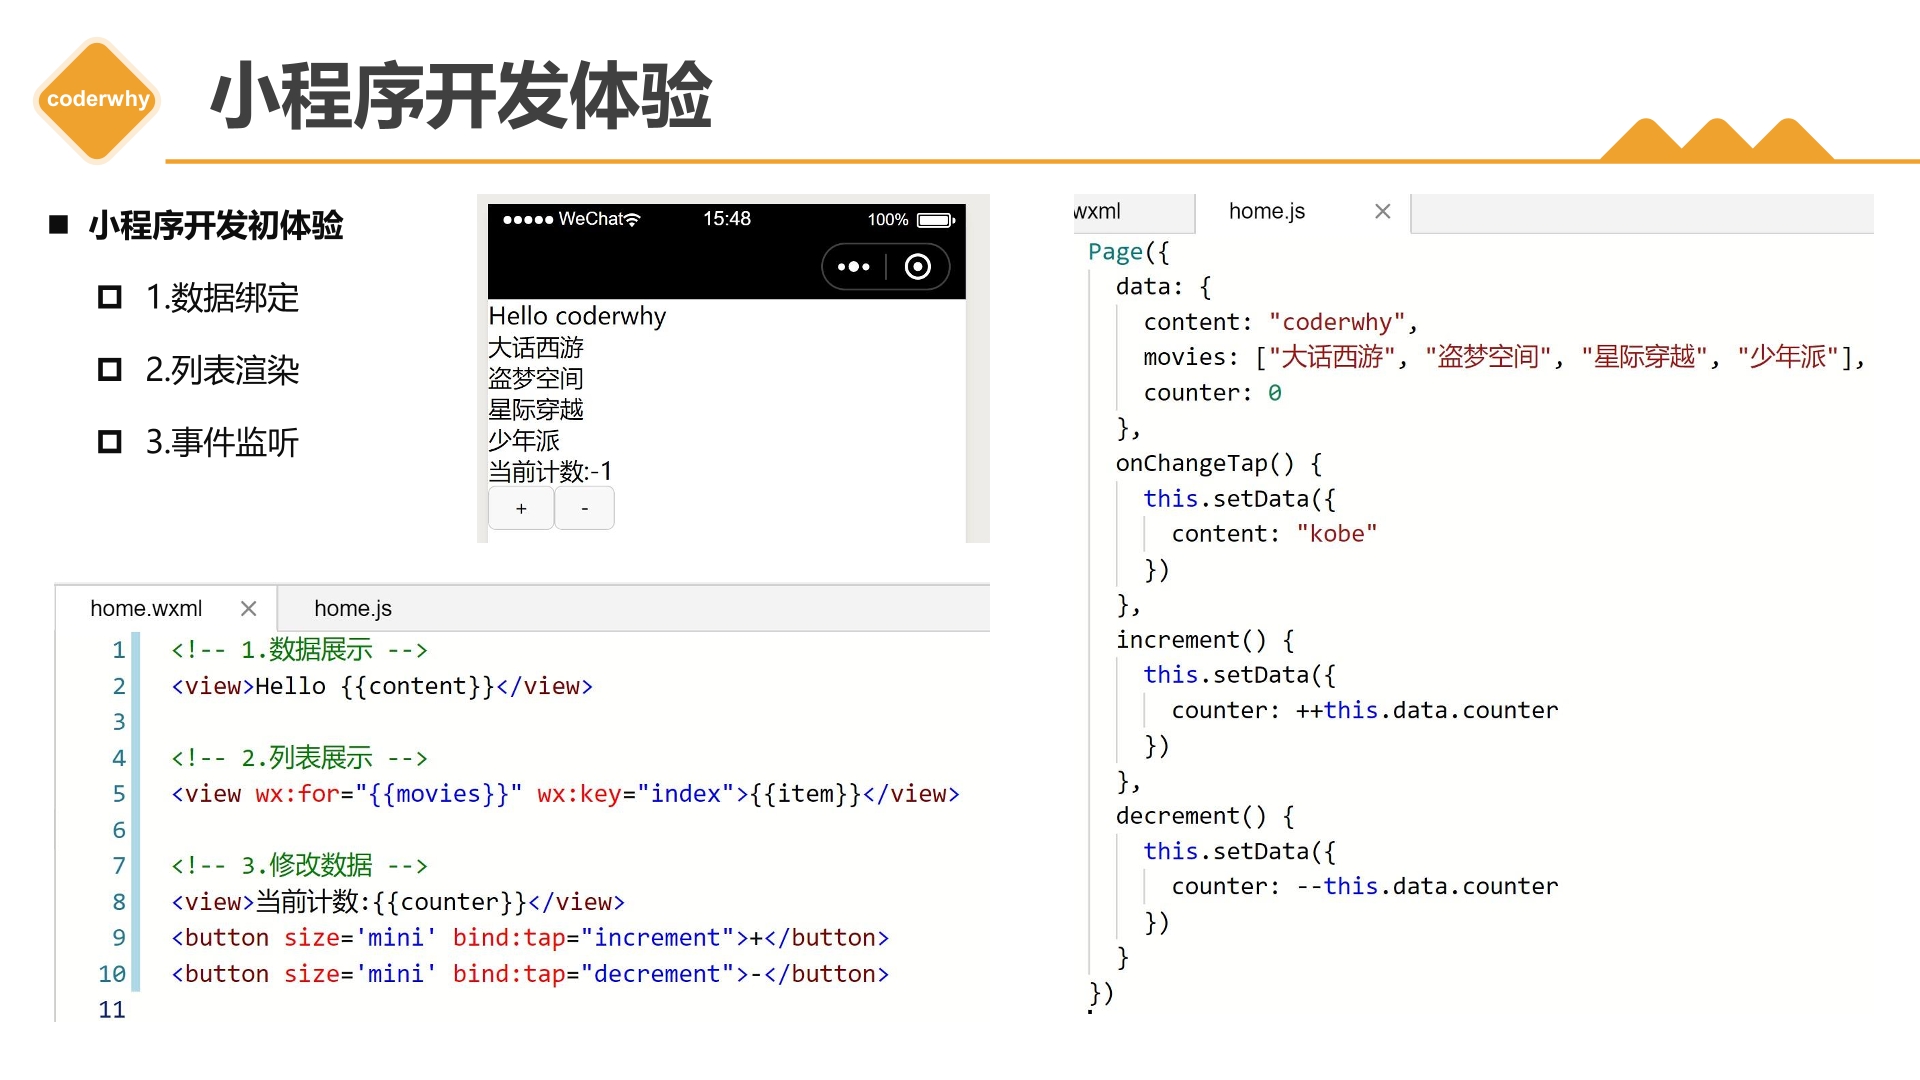The image size is (1920, 1080).
Task: Click the comment 3.修改数据 code line
Action: point(299,865)
